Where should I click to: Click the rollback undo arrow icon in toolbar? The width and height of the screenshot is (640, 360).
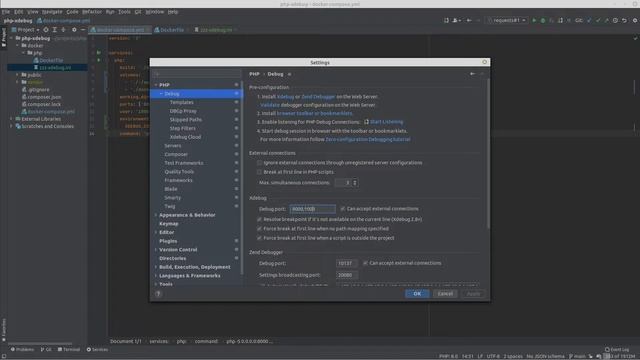coord(624,20)
